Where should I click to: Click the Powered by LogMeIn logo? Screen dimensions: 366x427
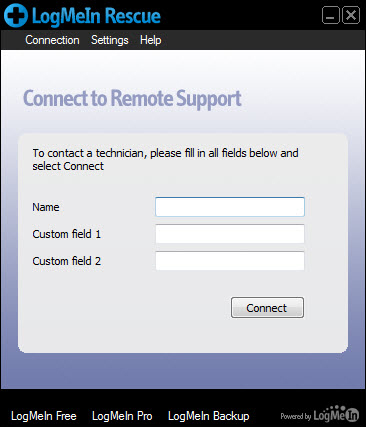pos(320,414)
